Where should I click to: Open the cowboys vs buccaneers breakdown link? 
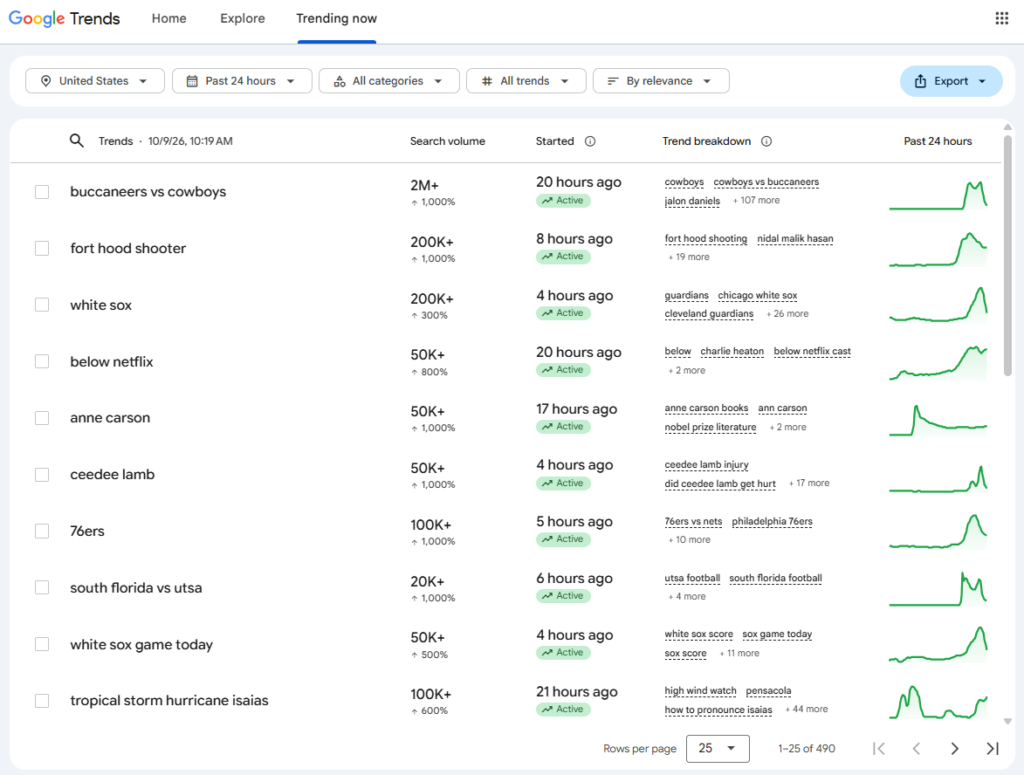coord(766,182)
